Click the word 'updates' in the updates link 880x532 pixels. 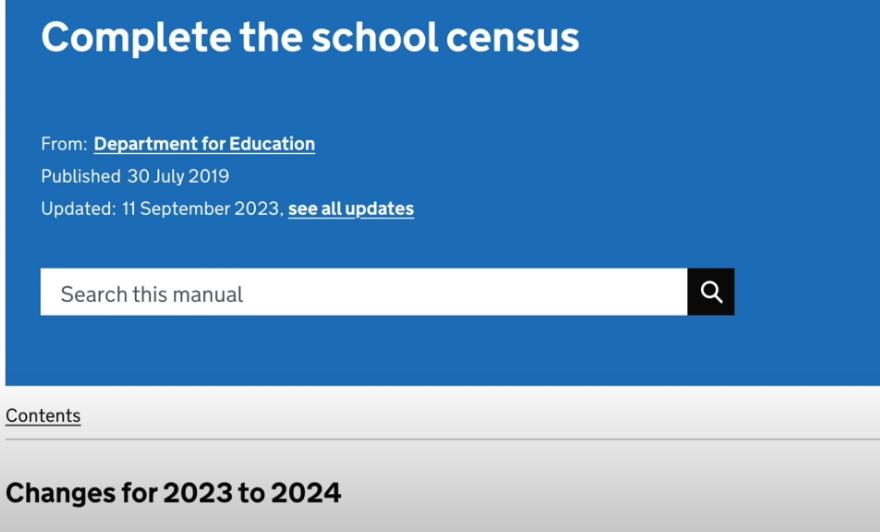(x=379, y=209)
